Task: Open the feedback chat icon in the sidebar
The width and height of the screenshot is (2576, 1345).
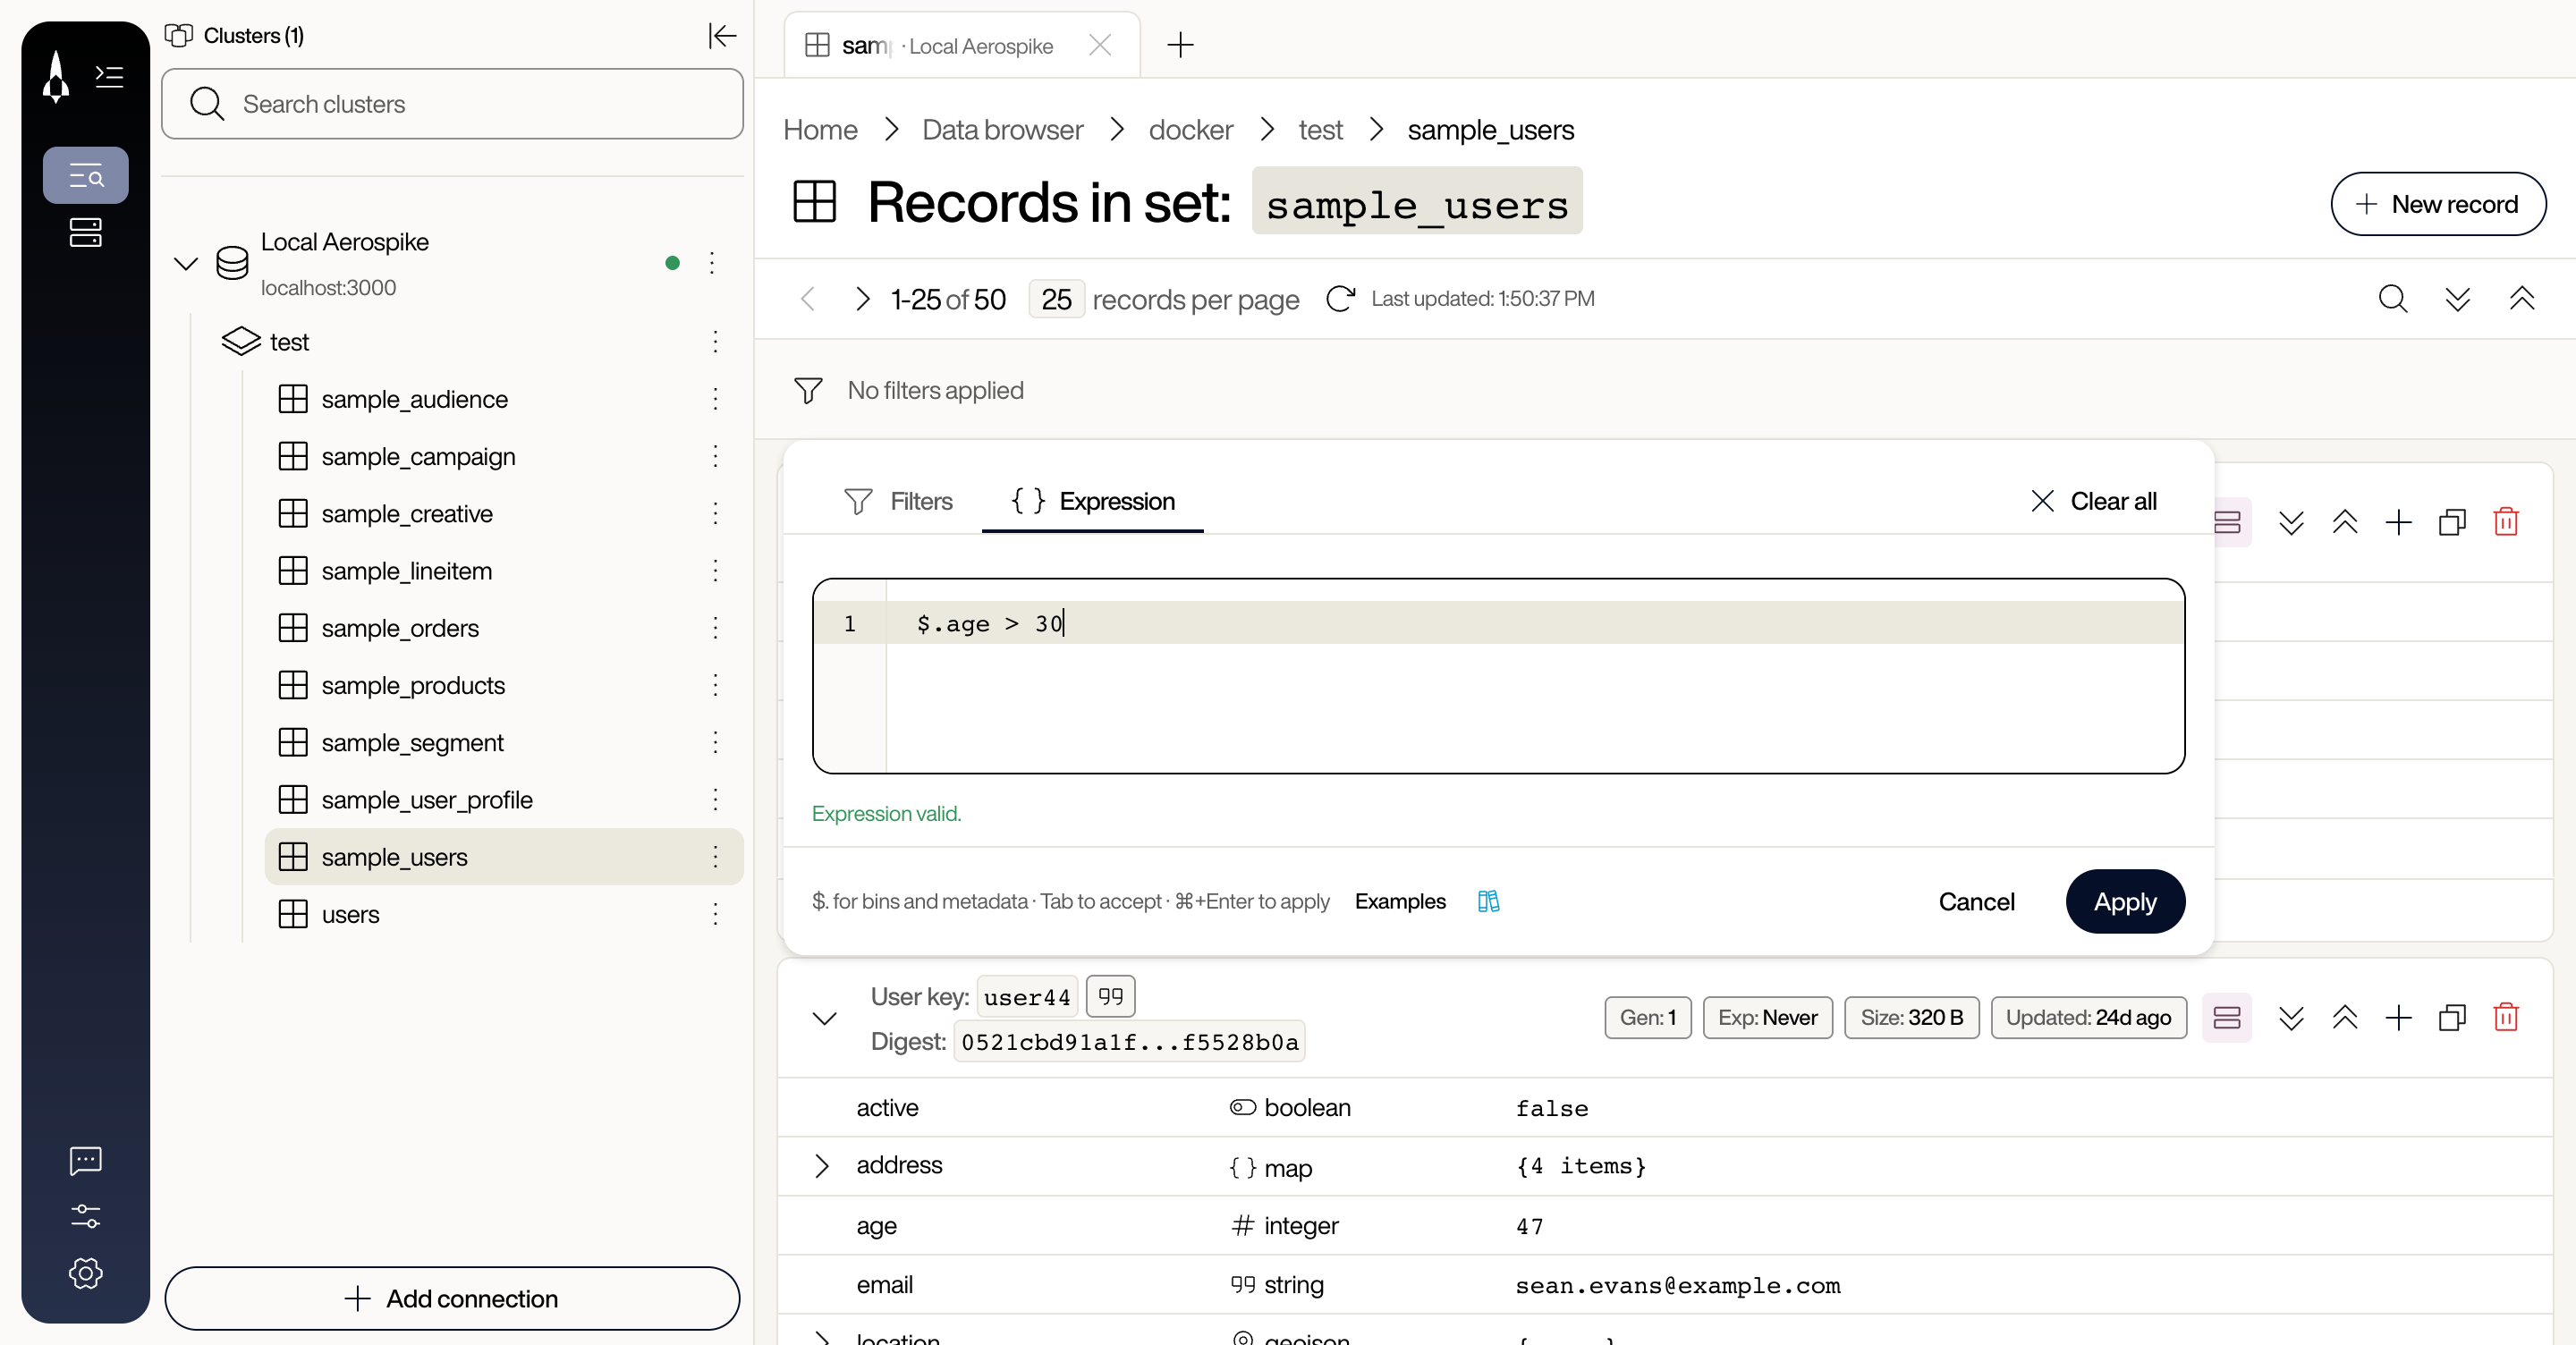Action: (86, 1160)
